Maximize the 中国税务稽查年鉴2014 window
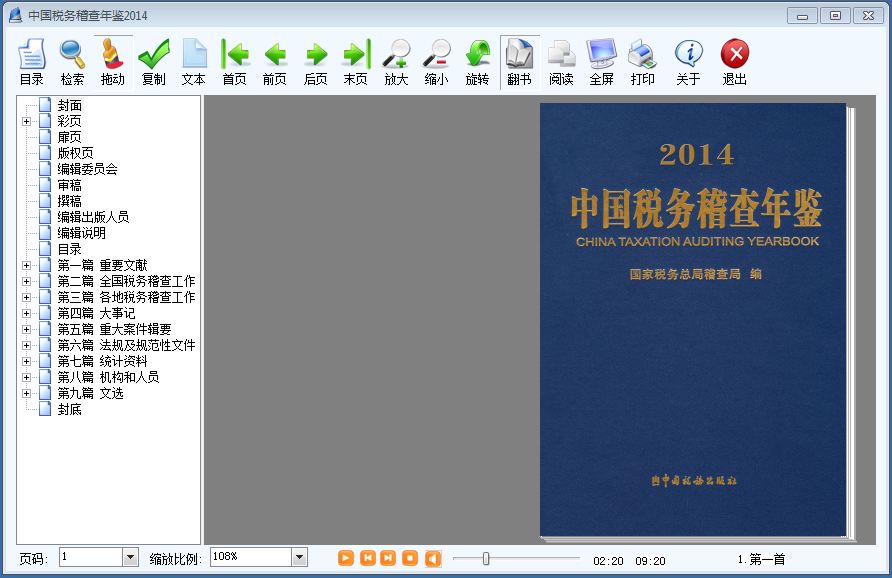Screen dimensions: 892x578 835,16
